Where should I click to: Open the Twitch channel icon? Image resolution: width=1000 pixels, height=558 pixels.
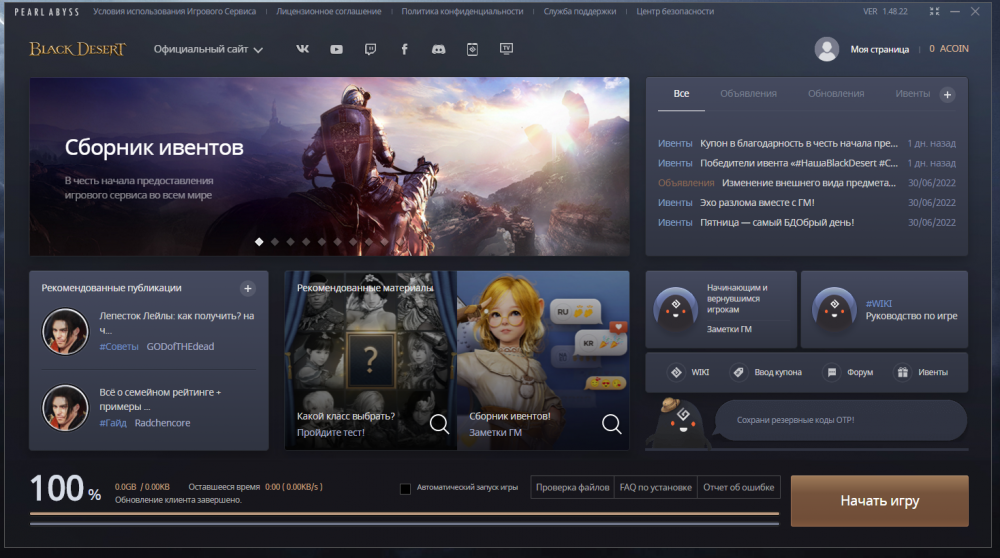(371, 49)
